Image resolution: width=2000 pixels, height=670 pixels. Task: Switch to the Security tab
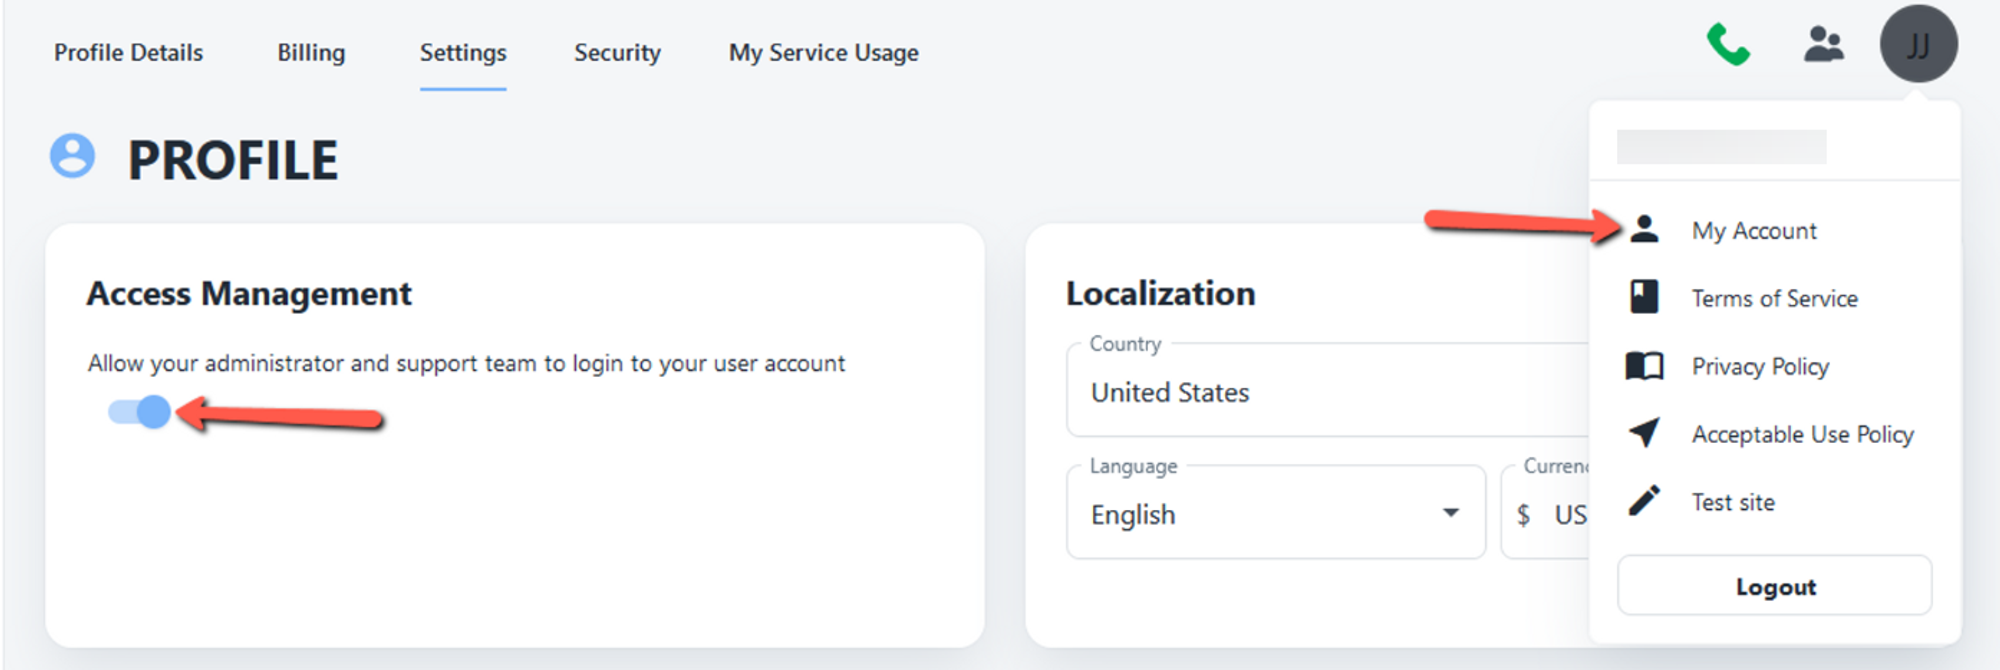tap(617, 53)
